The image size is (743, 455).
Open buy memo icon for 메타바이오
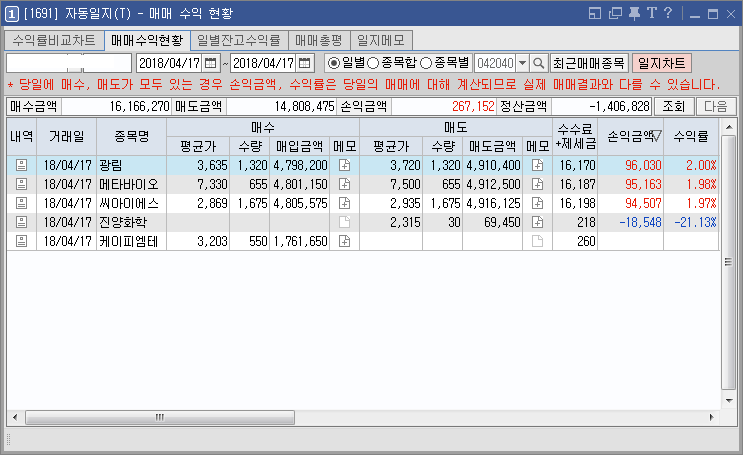344,184
